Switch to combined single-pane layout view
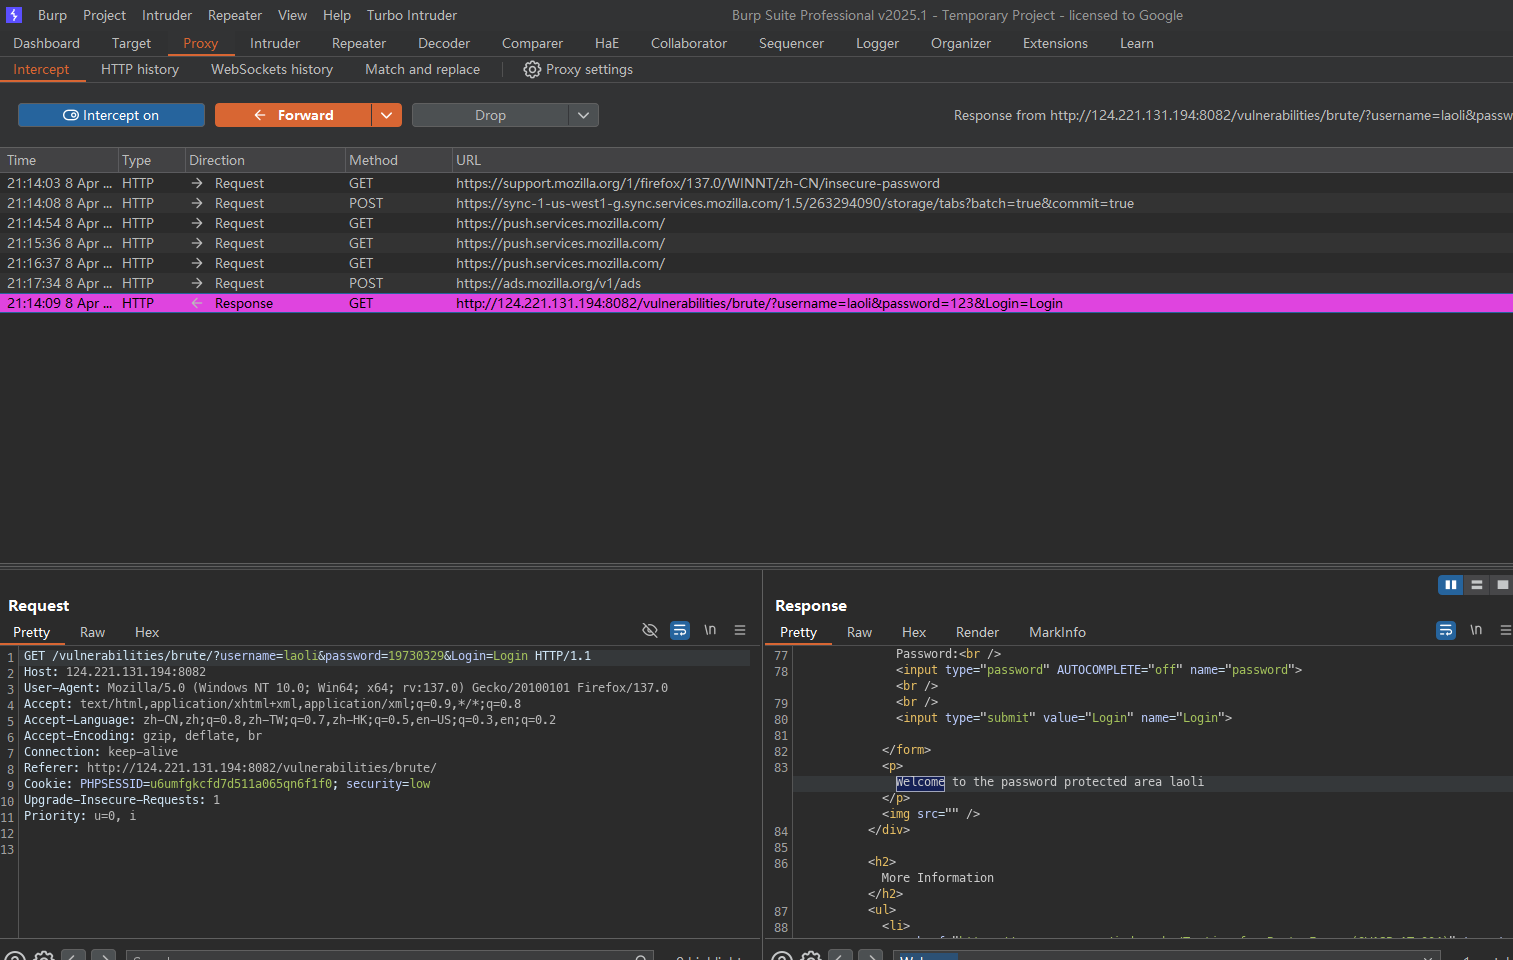Screen dimensions: 1513x960 coord(1502,585)
